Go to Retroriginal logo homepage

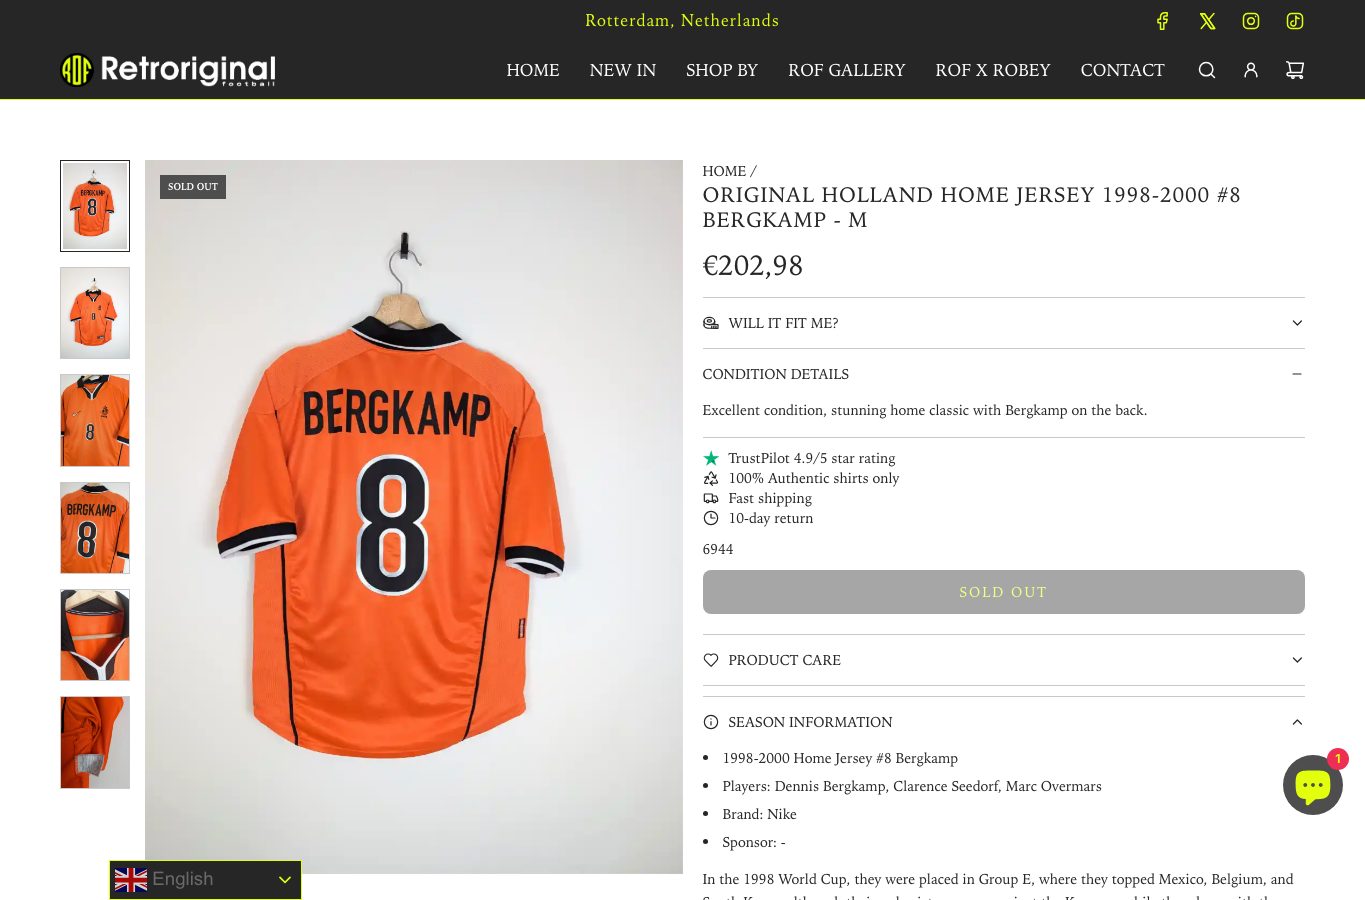(x=168, y=70)
